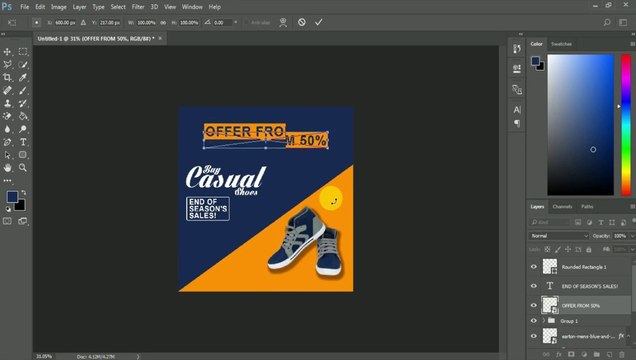The width and height of the screenshot is (636, 360).
Task: Click the link width and height icon
Action: point(163,23)
